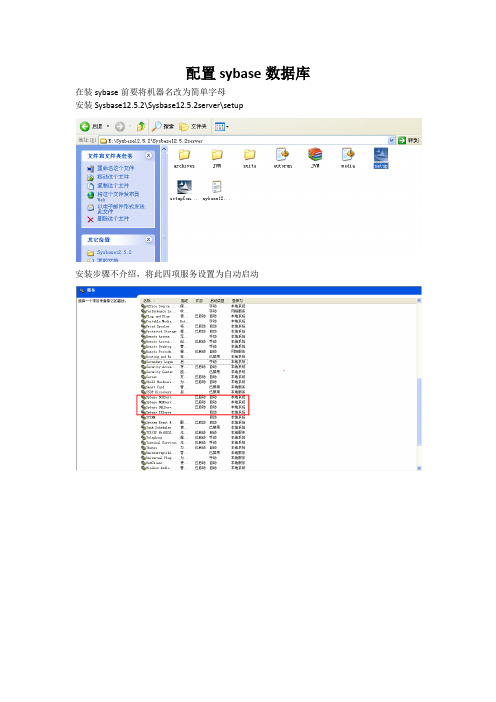This screenshot has height=702, width=496.
Task: Click the document title 配置 sybase 数据库
Action: 248,73
